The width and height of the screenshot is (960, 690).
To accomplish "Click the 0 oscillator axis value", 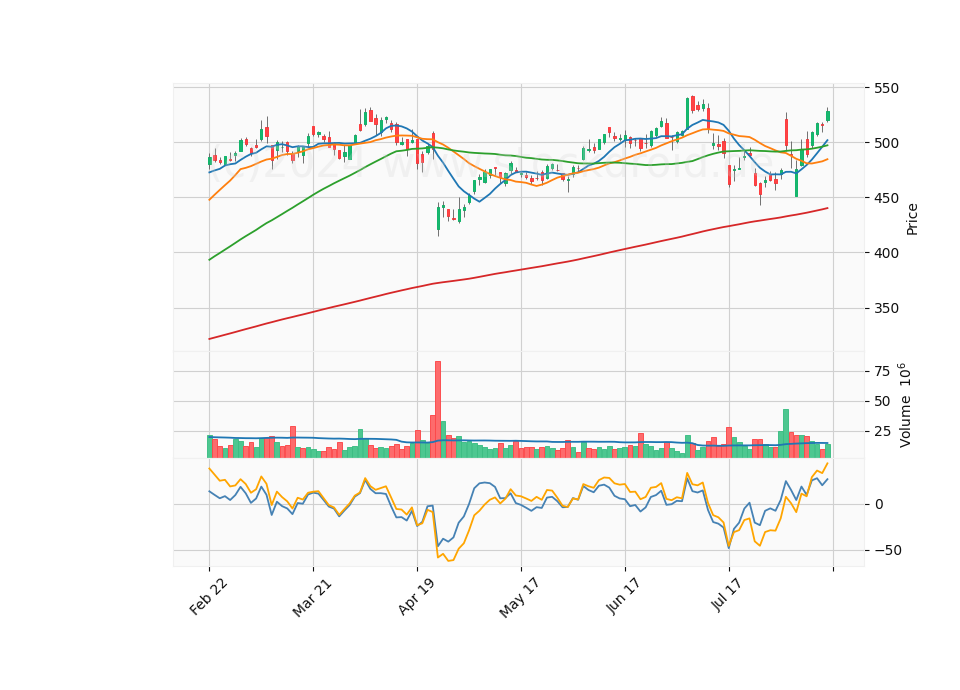I will click(879, 504).
